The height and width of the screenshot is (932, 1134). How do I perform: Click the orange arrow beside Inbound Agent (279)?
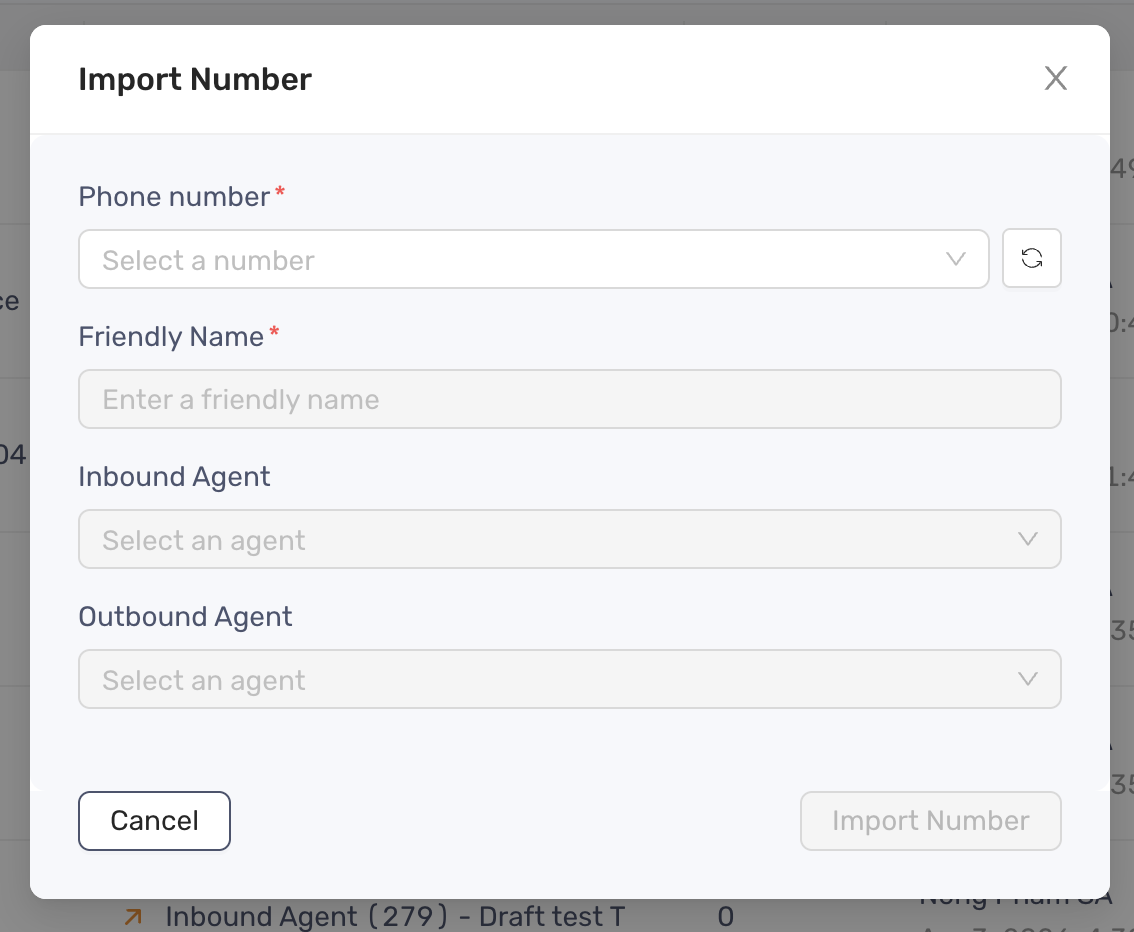[133, 915]
